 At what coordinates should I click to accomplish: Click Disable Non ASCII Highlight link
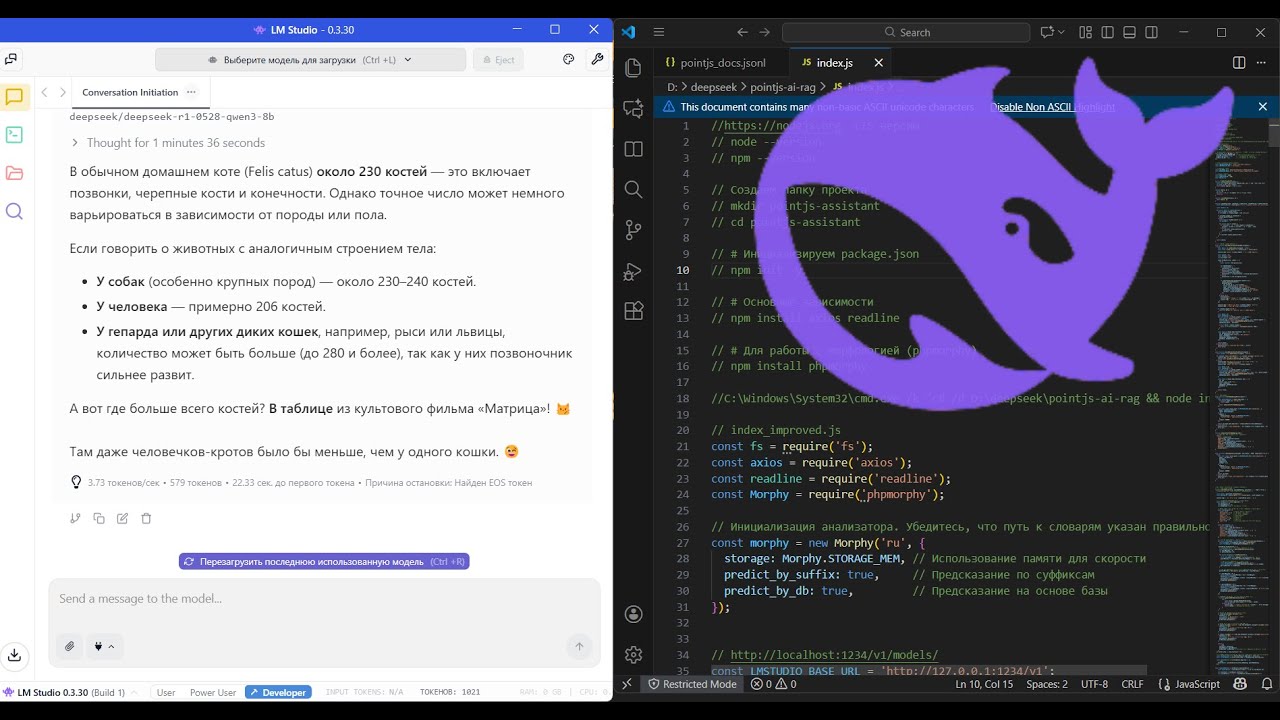(x=1052, y=107)
